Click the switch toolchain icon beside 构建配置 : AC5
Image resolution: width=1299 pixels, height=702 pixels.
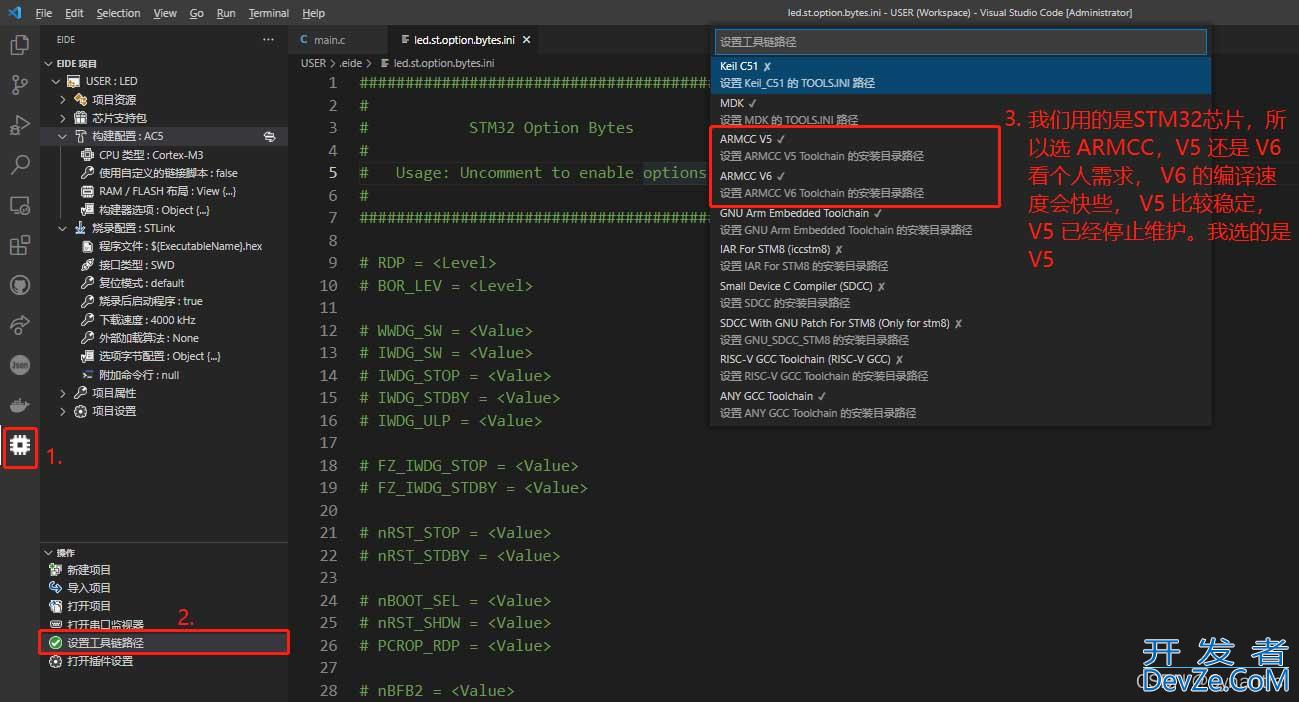[269, 136]
